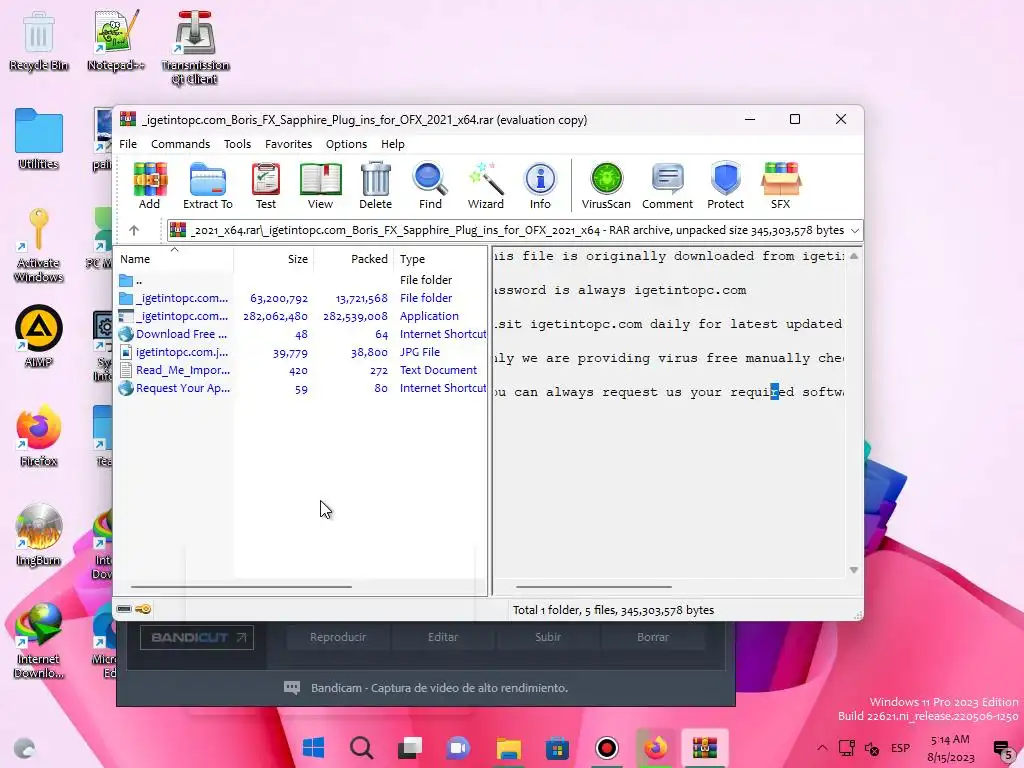Viewport: 1024px width, 768px height.
Task: Click comment pane scroll up arrow
Action: coord(854,256)
